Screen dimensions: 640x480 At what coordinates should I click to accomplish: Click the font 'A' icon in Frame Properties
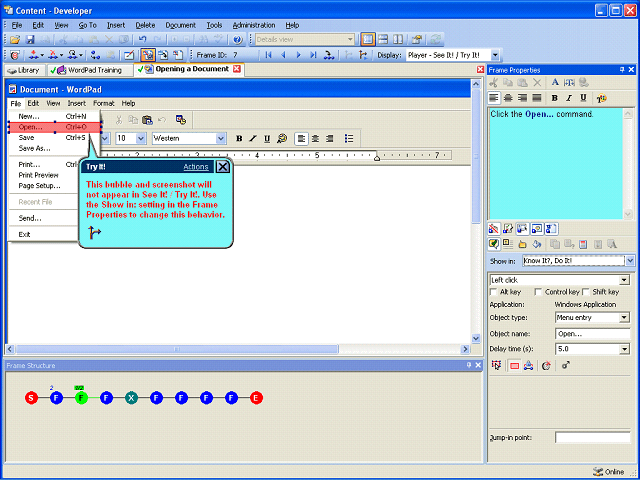555,82
